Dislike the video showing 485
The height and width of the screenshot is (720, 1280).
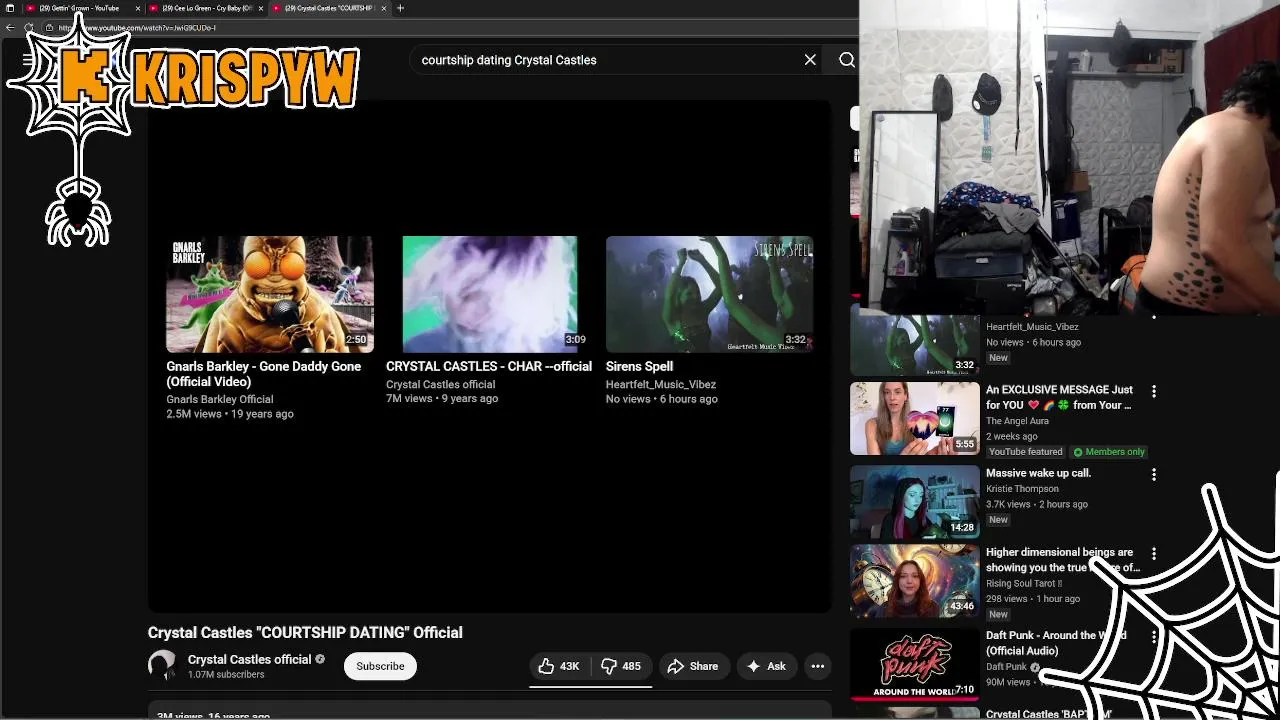(x=621, y=666)
